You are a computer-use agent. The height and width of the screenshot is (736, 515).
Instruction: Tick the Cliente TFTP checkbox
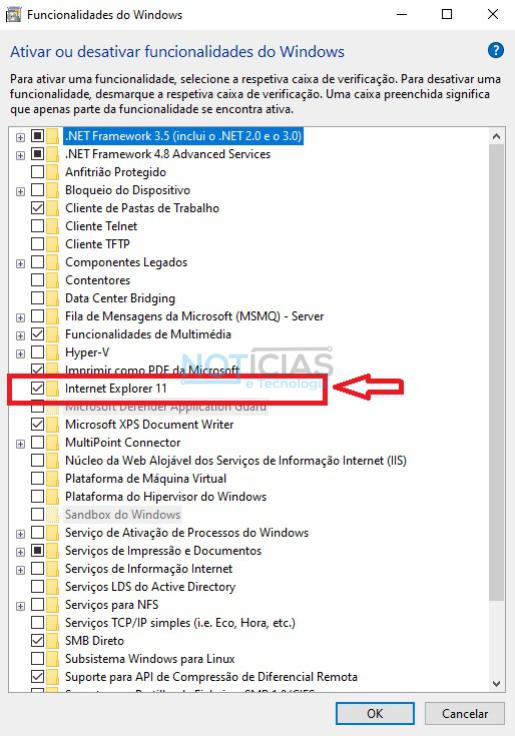38,244
